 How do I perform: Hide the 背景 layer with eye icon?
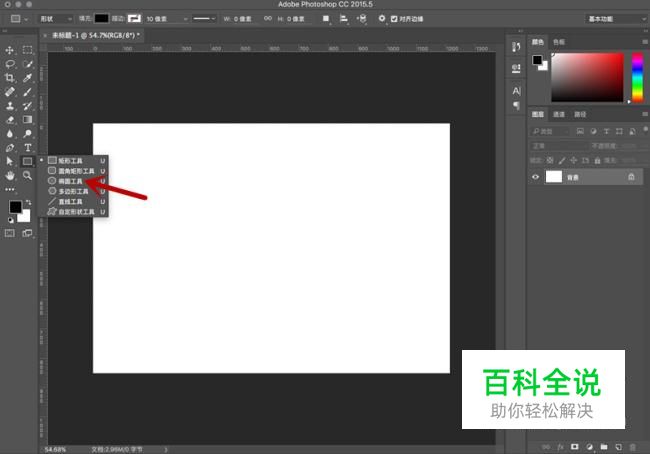coord(535,177)
